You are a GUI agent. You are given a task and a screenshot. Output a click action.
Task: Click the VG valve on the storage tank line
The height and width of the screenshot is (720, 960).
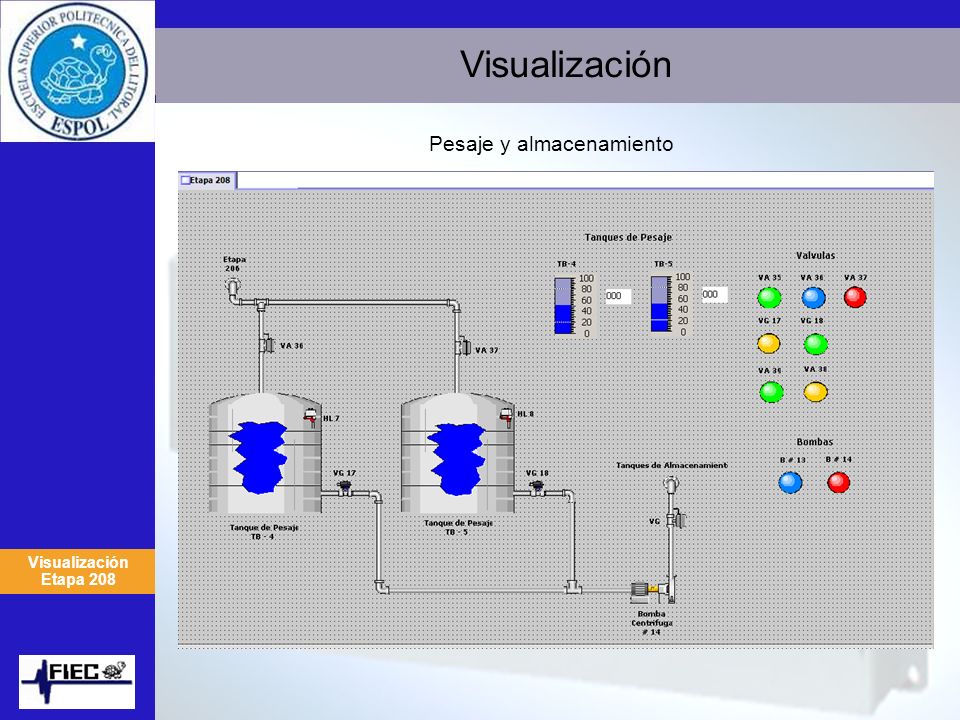click(x=677, y=519)
